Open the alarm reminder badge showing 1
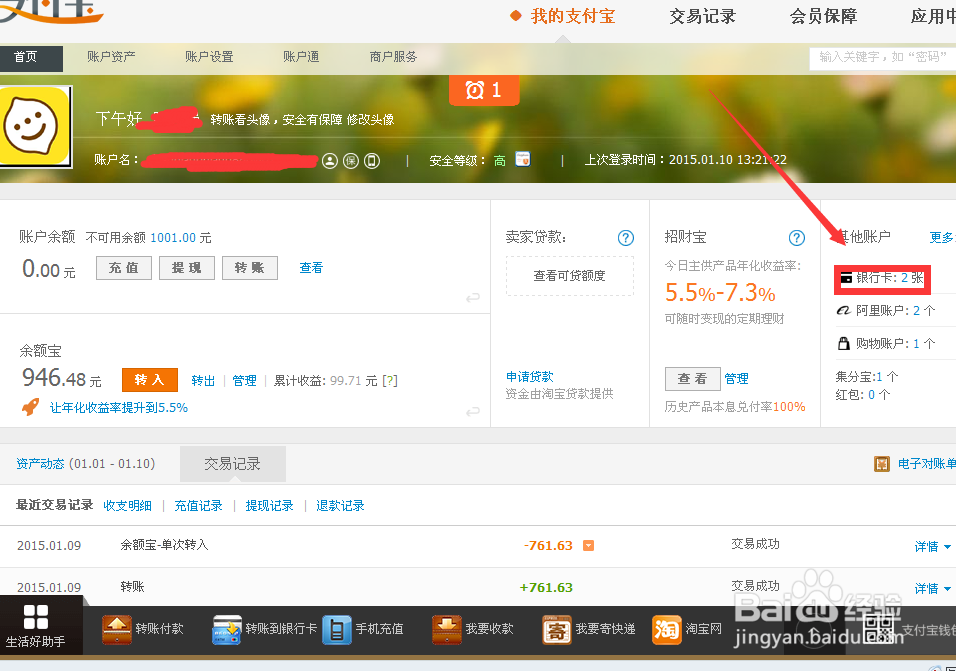This screenshot has width=956, height=671. [484, 90]
